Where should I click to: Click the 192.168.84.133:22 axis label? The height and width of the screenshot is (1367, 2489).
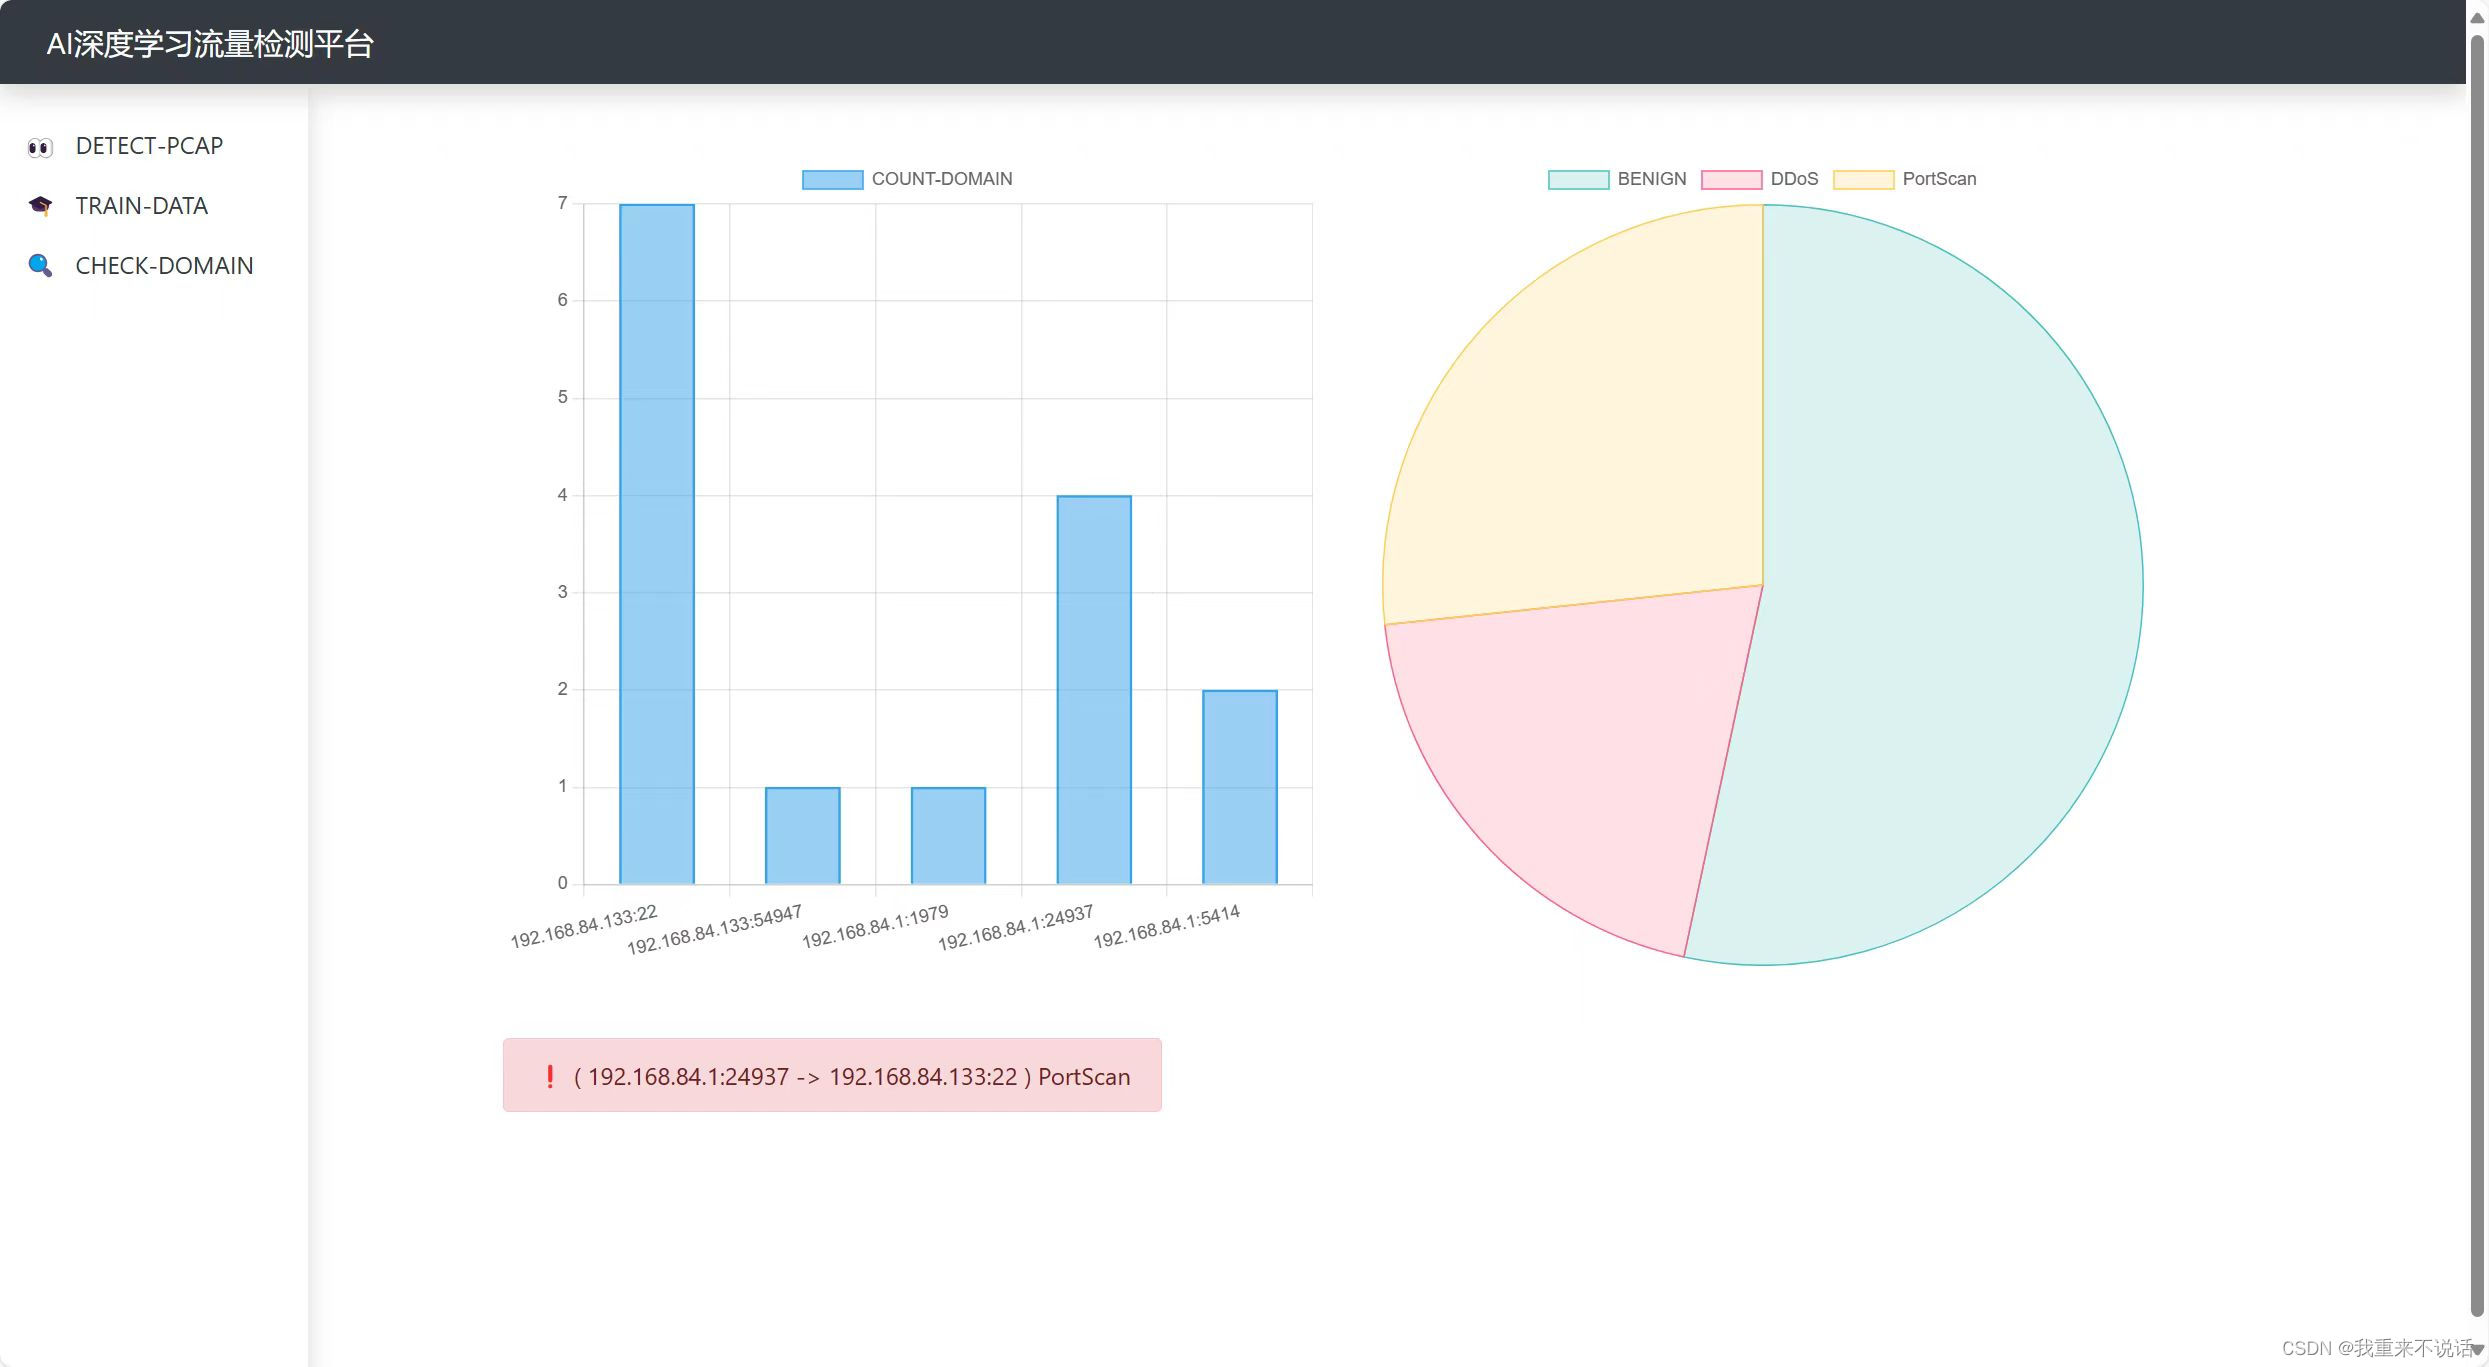point(584,927)
